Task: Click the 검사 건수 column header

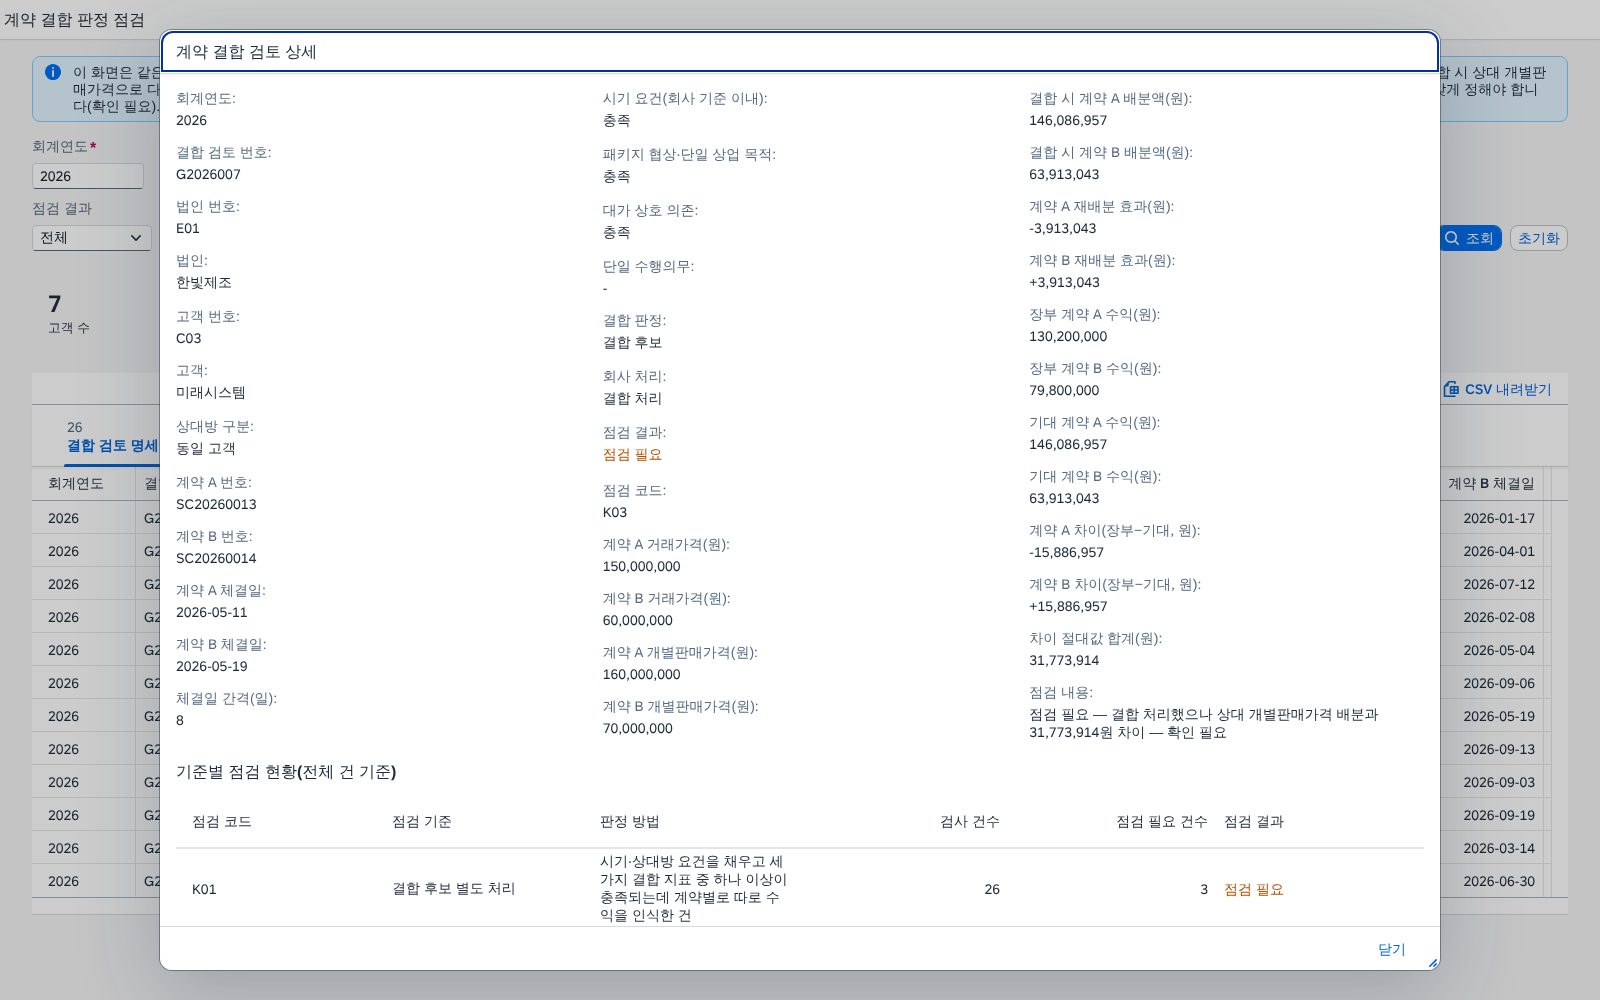Action: pyautogui.click(x=969, y=821)
